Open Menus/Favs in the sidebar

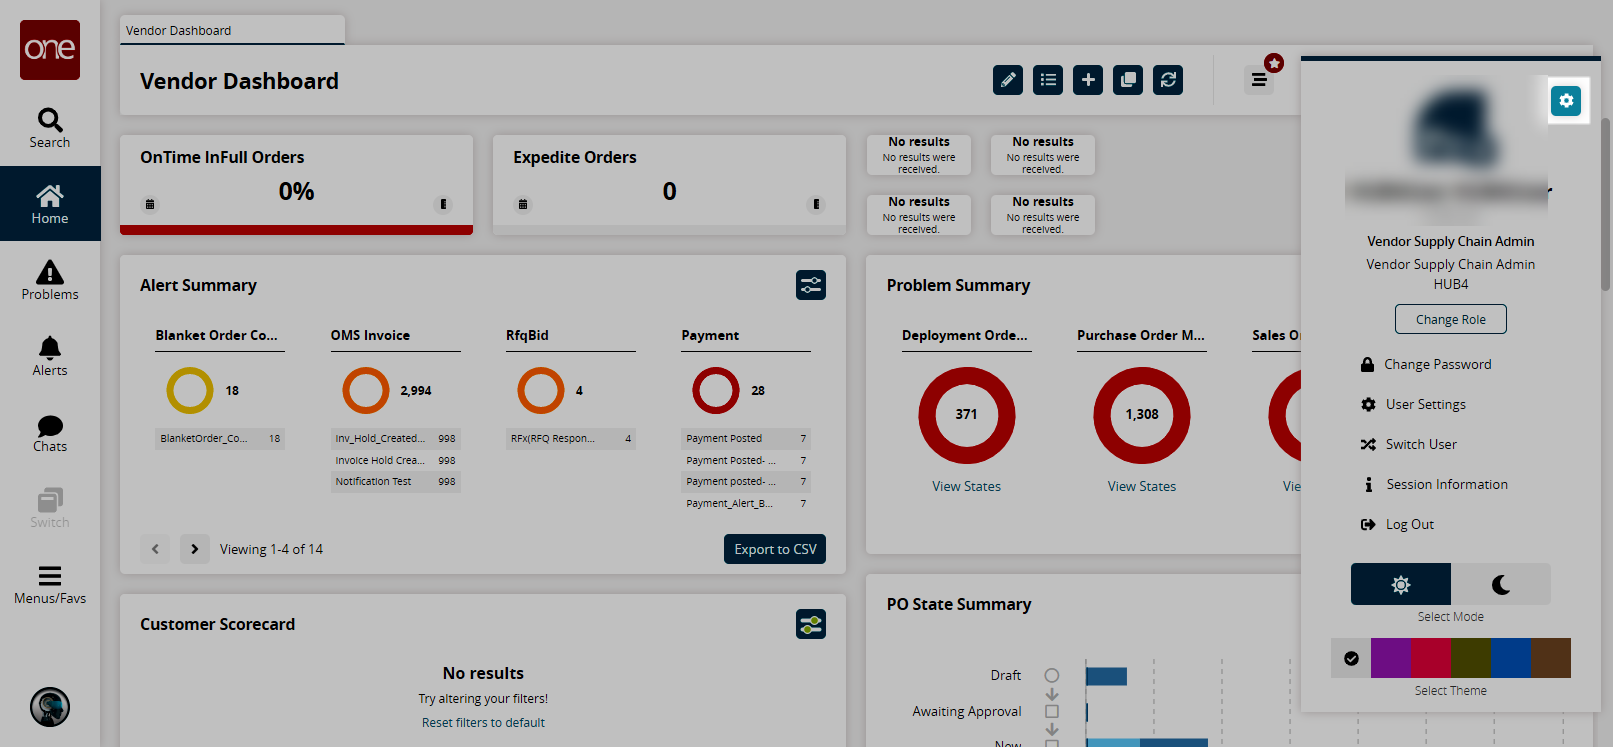point(50,585)
